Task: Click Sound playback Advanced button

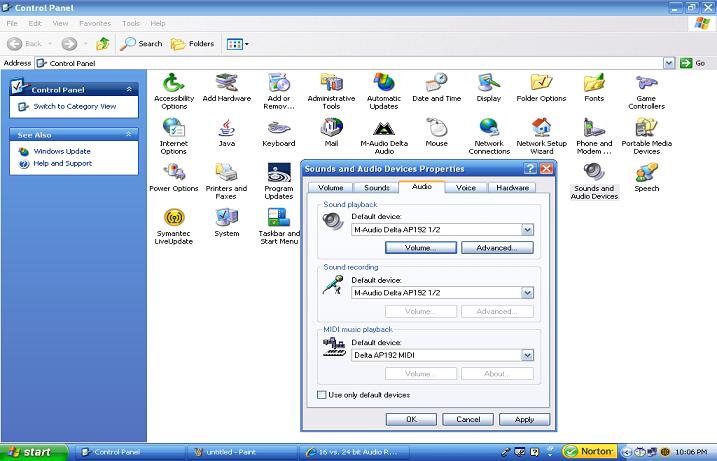Action: [497, 247]
